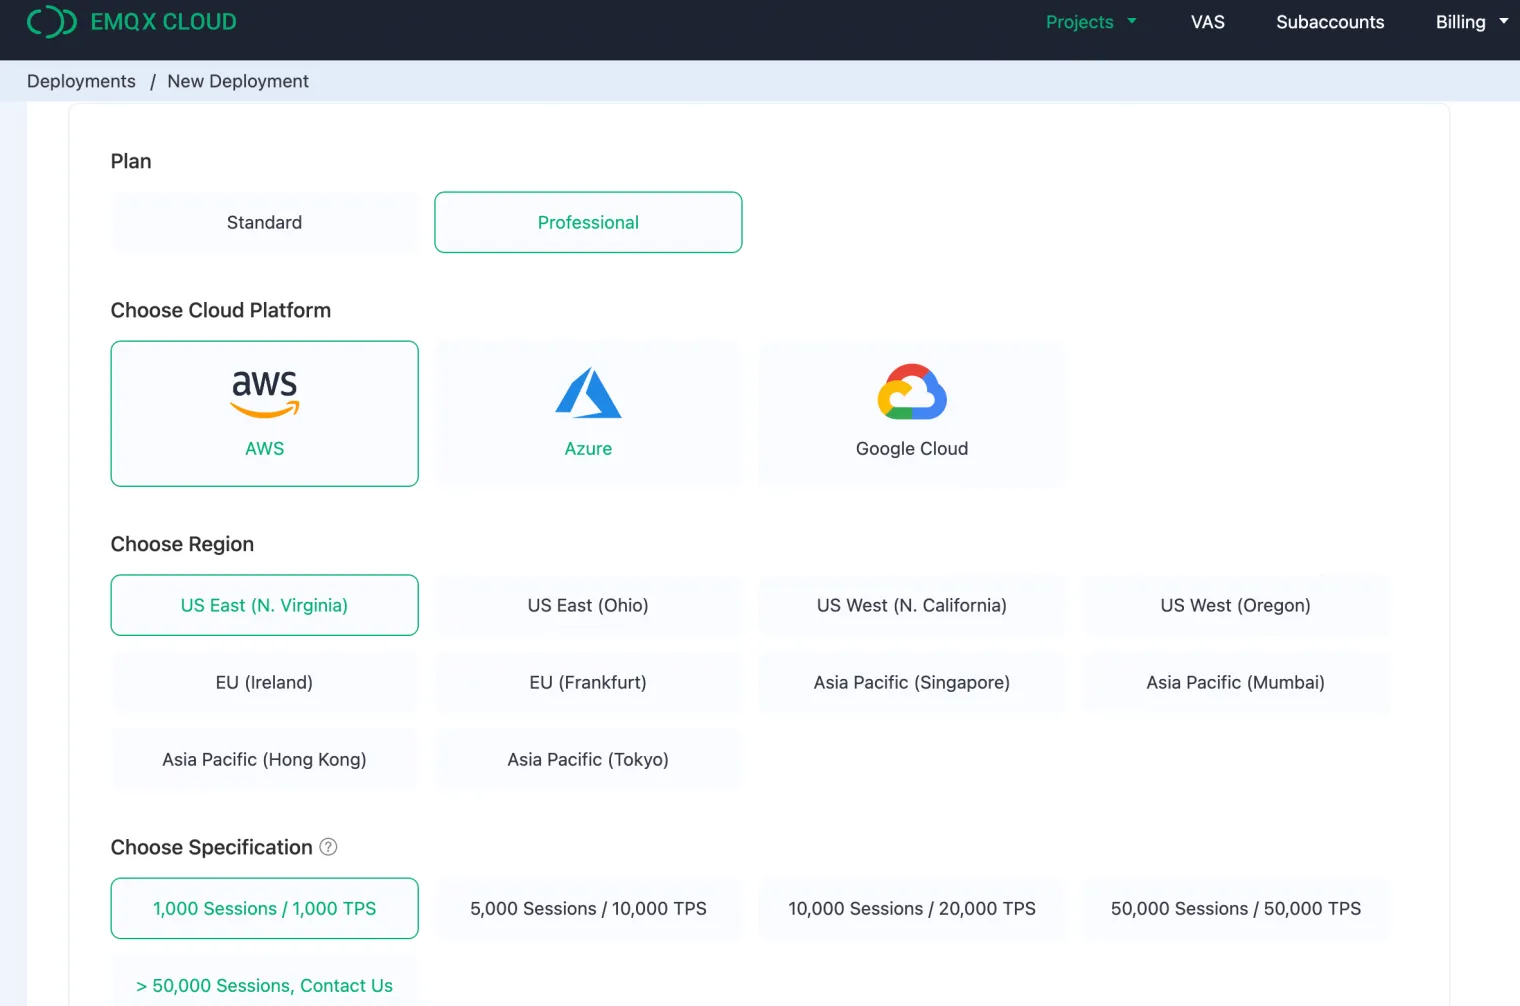
Task: Select 50,000 Sessions / 50,000 TPS specification
Action: pos(1235,908)
